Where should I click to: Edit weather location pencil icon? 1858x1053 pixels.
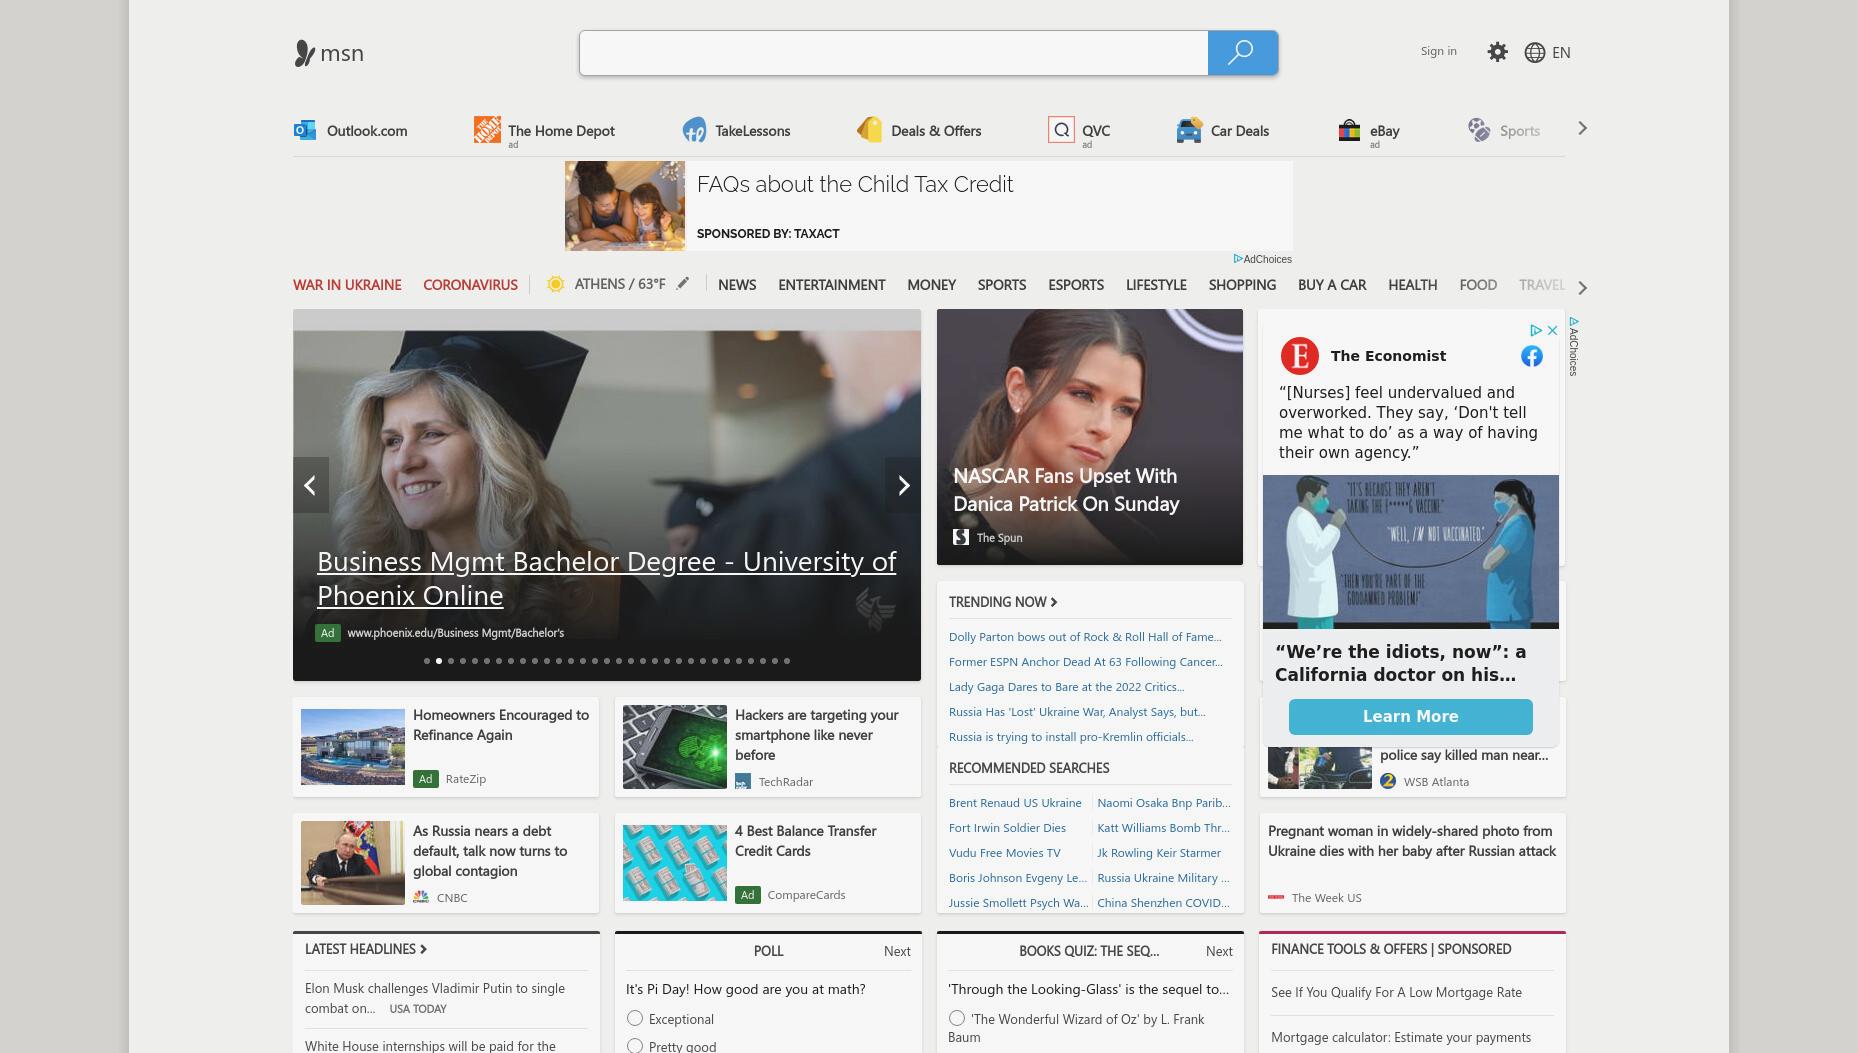click(x=683, y=283)
